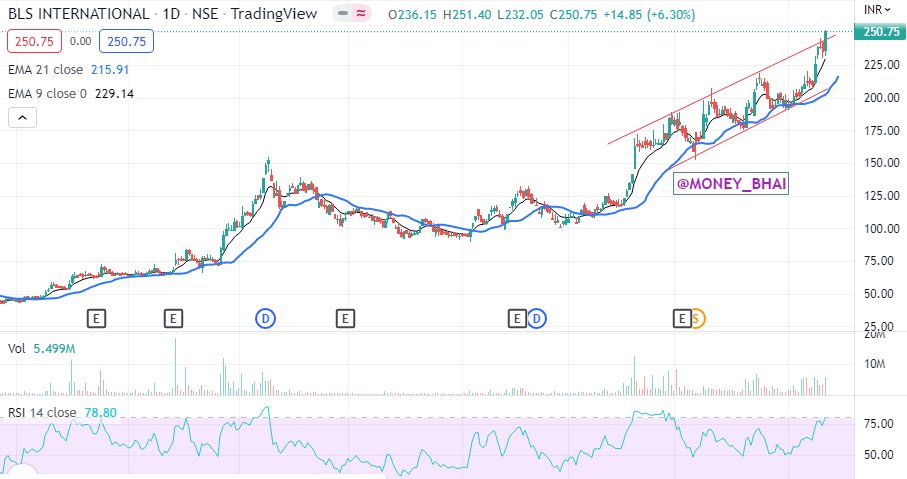The image size is (907, 479).
Task: Click the 229.14 EMA 9 value
Action: point(115,94)
